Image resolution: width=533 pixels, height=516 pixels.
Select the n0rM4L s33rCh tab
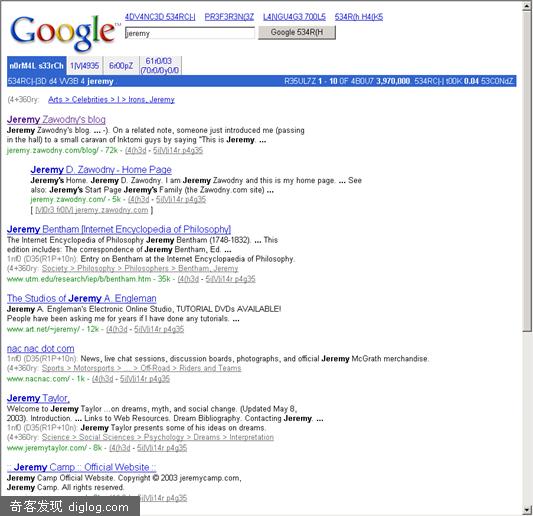tap(37, 65)
